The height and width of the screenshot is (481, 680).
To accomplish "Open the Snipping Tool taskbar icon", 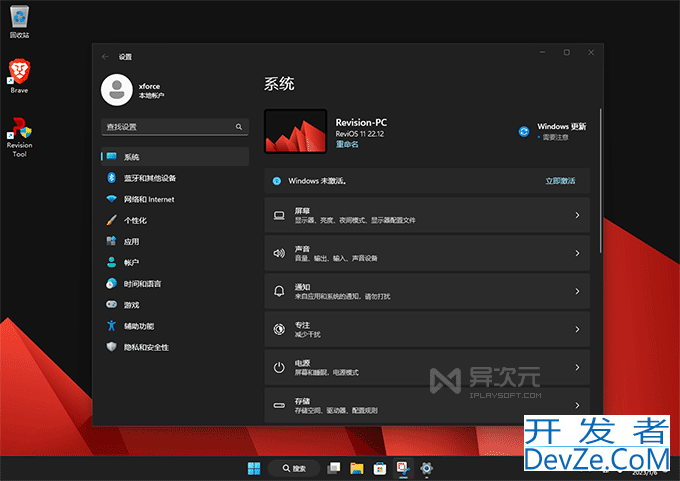I will coord(403,468).
